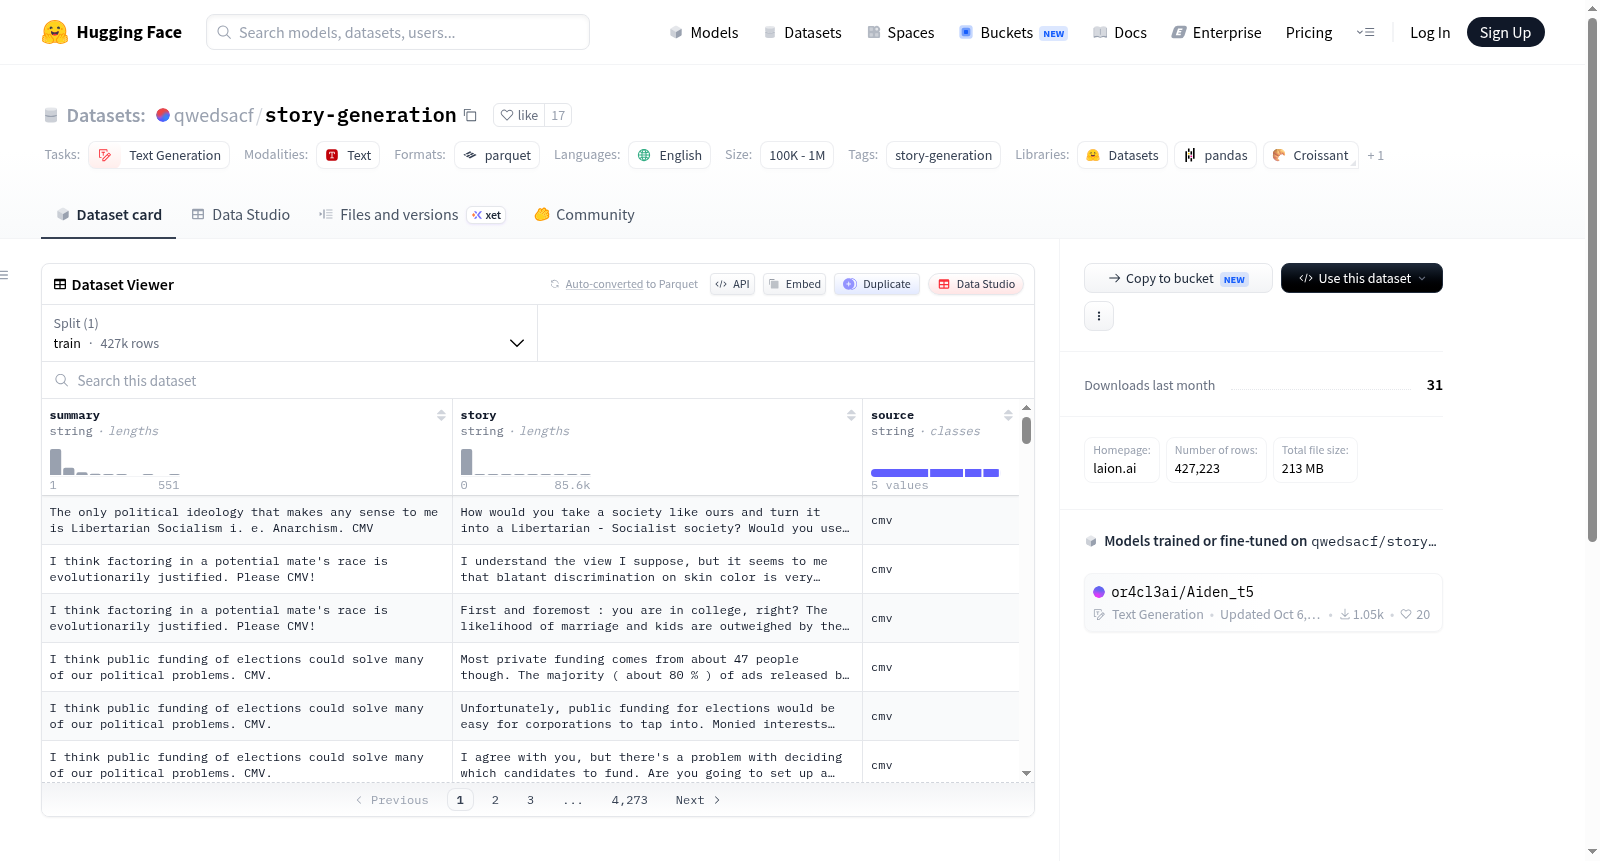Image resolution: width=1600 pixels, height=861 pixels.
Task: Click the story-generation tag
Action: (x=943, y=155)
